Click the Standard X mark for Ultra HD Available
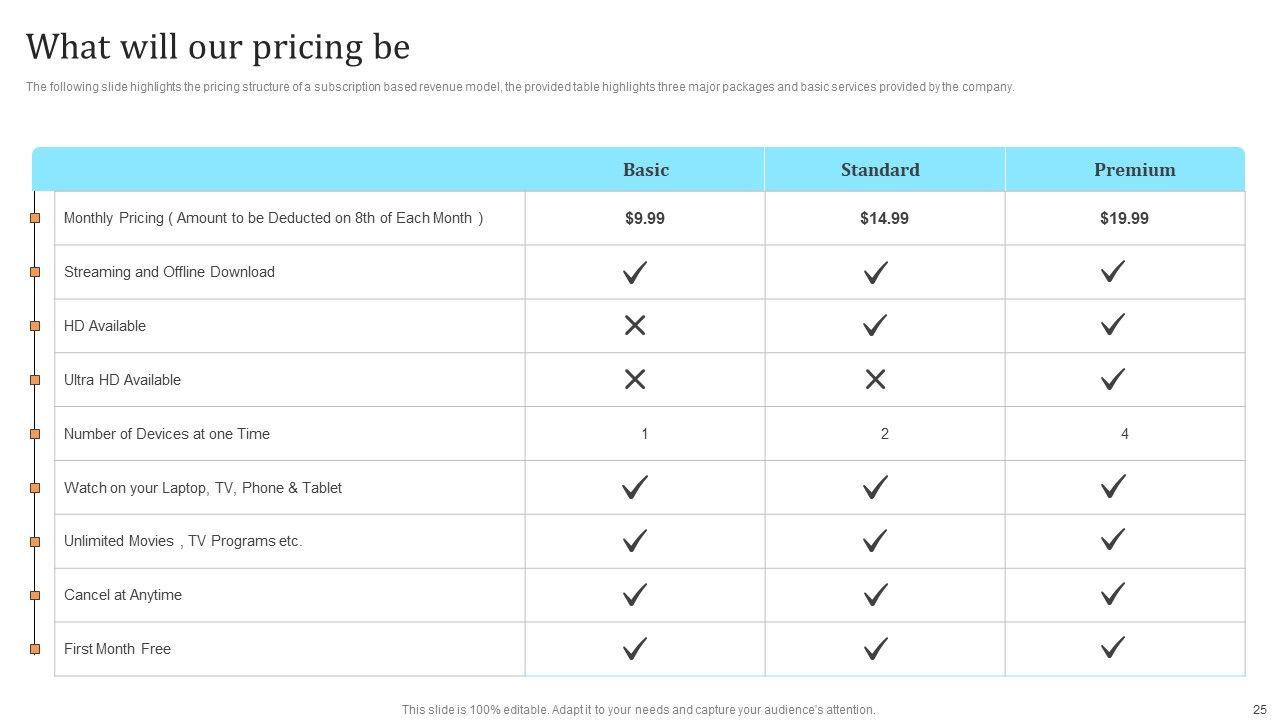This screenshot has height=720, width=1280. tap(875, 379)
